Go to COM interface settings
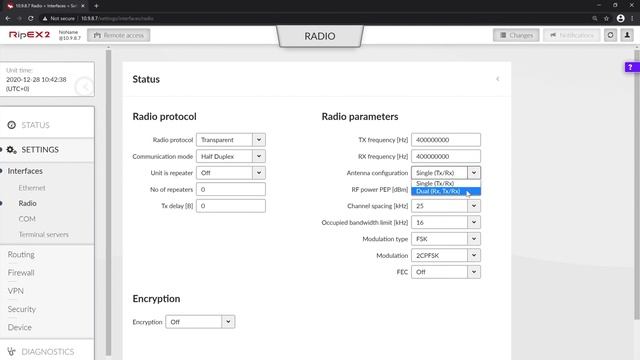Screen dimensions: 640x360 coord(27,219)
